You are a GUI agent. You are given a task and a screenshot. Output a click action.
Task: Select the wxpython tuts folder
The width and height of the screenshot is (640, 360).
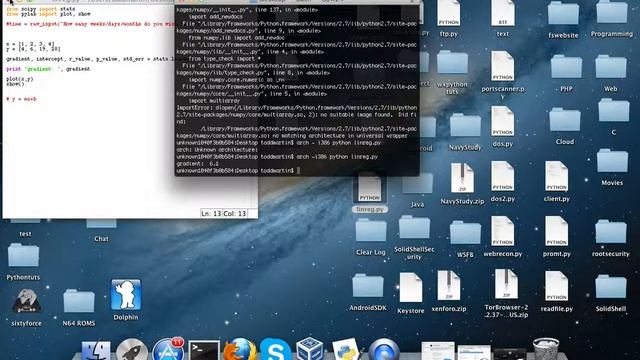452,63
